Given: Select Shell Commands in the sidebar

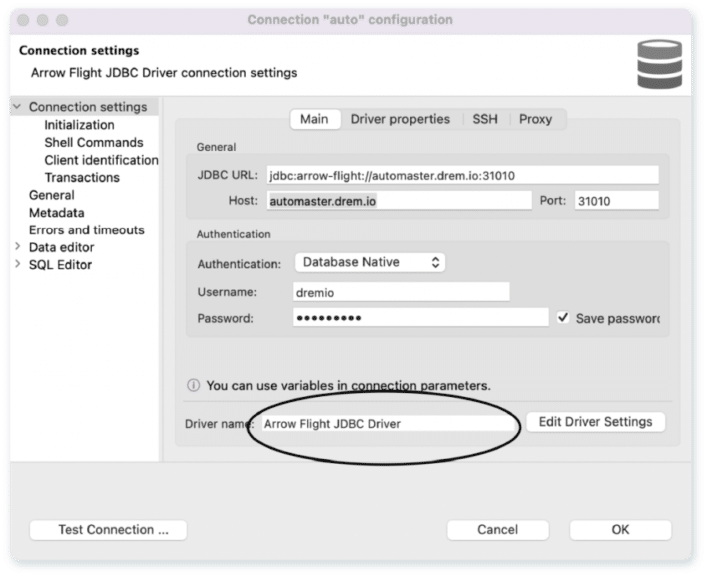Looking at the screenshot, I should pyautogui.click(x=94, y=142).
